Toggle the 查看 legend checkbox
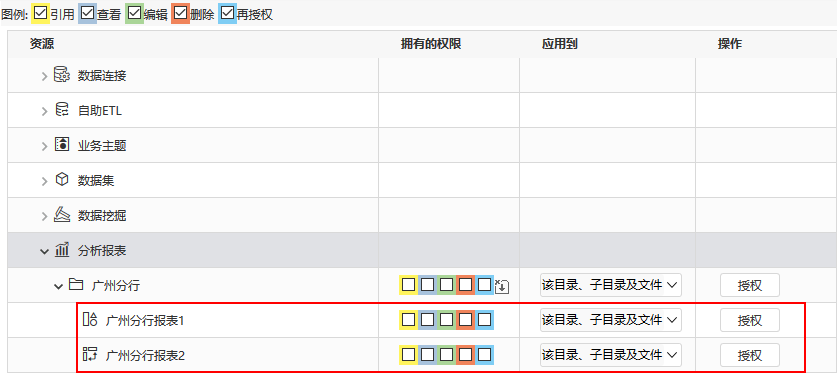The height and width of the screenshot is (373, 837). [87, 13]
